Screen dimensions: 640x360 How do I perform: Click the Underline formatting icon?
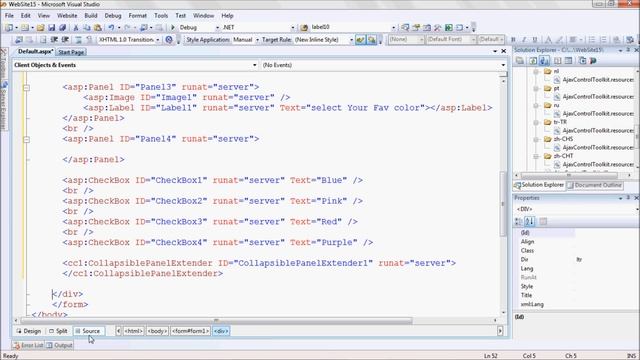[x=535, y=40]
